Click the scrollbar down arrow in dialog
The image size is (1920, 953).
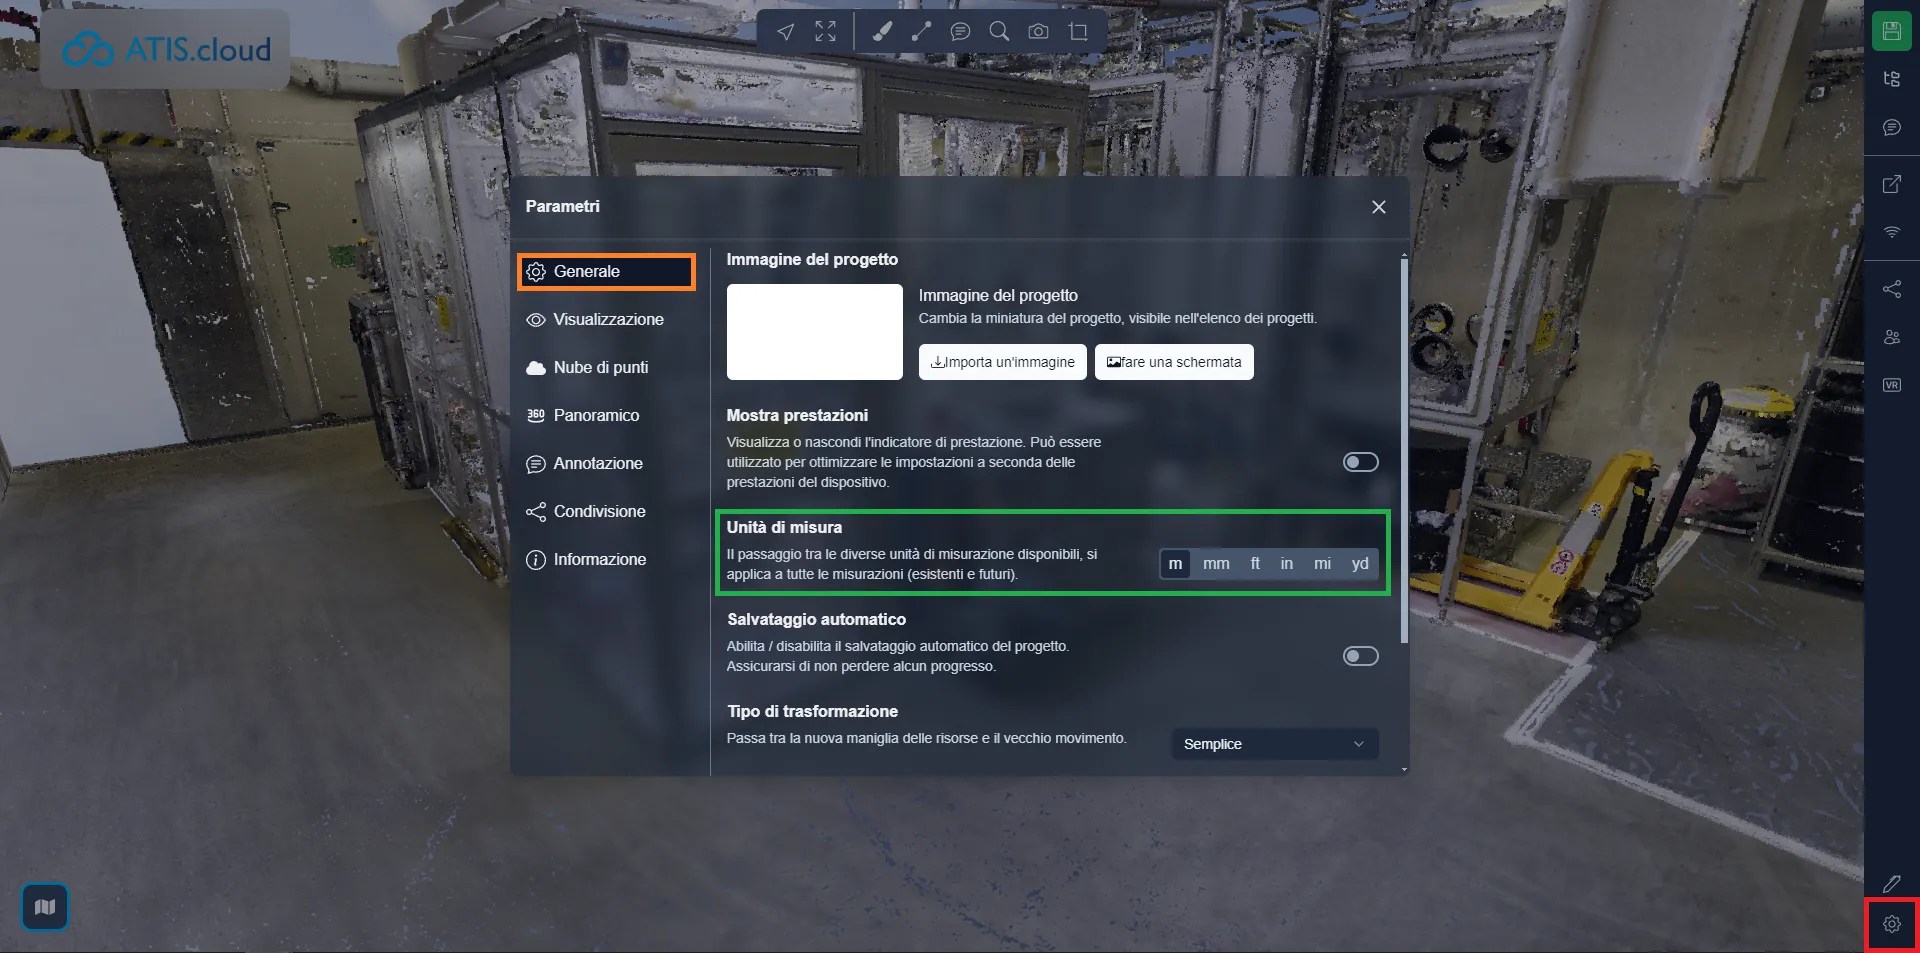pos(1404,770)
